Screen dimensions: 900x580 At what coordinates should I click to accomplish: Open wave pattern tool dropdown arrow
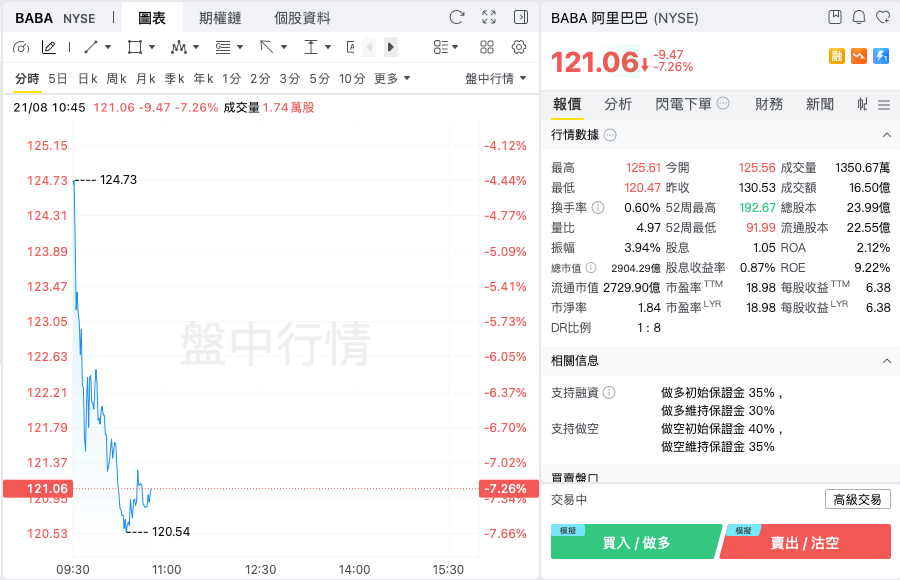click(196, 47)
